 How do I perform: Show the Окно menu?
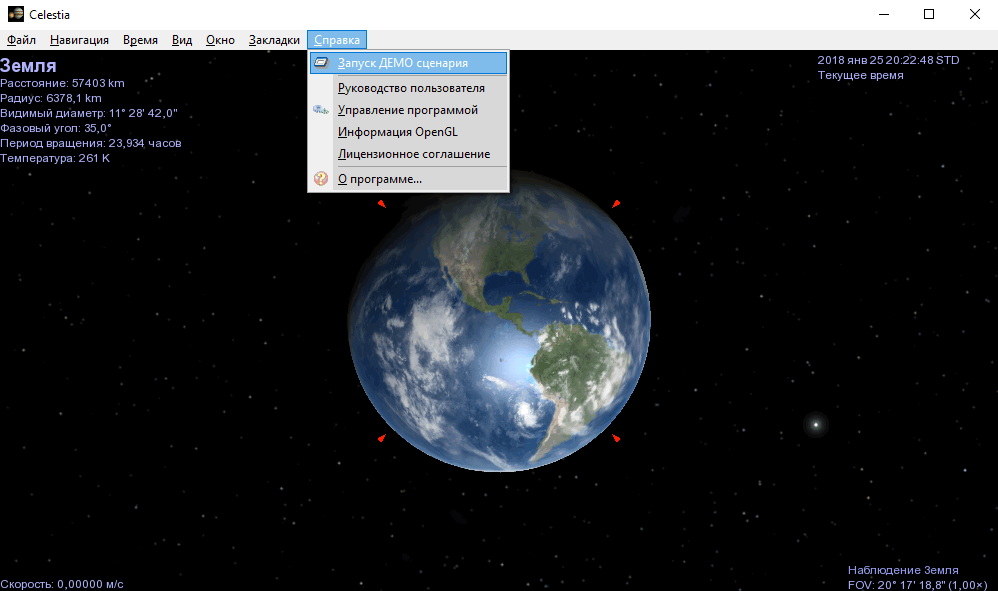(220, 40)
